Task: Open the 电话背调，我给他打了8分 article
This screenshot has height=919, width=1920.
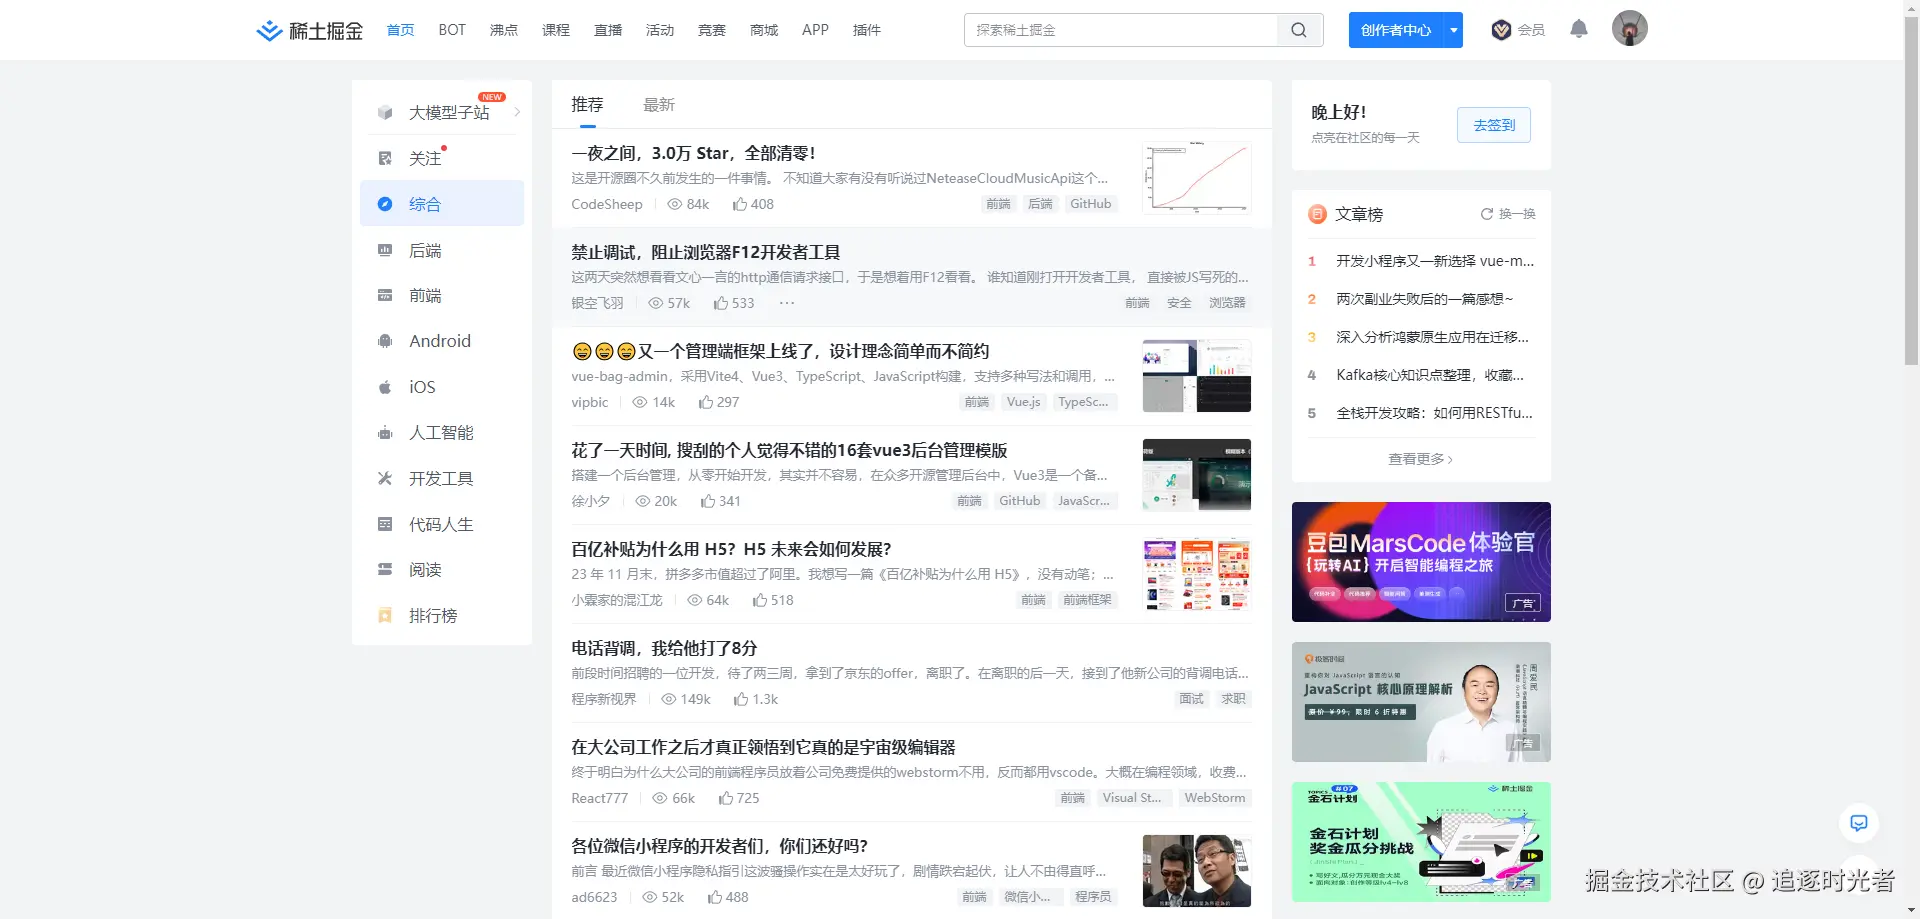Action: coord(664,648)
